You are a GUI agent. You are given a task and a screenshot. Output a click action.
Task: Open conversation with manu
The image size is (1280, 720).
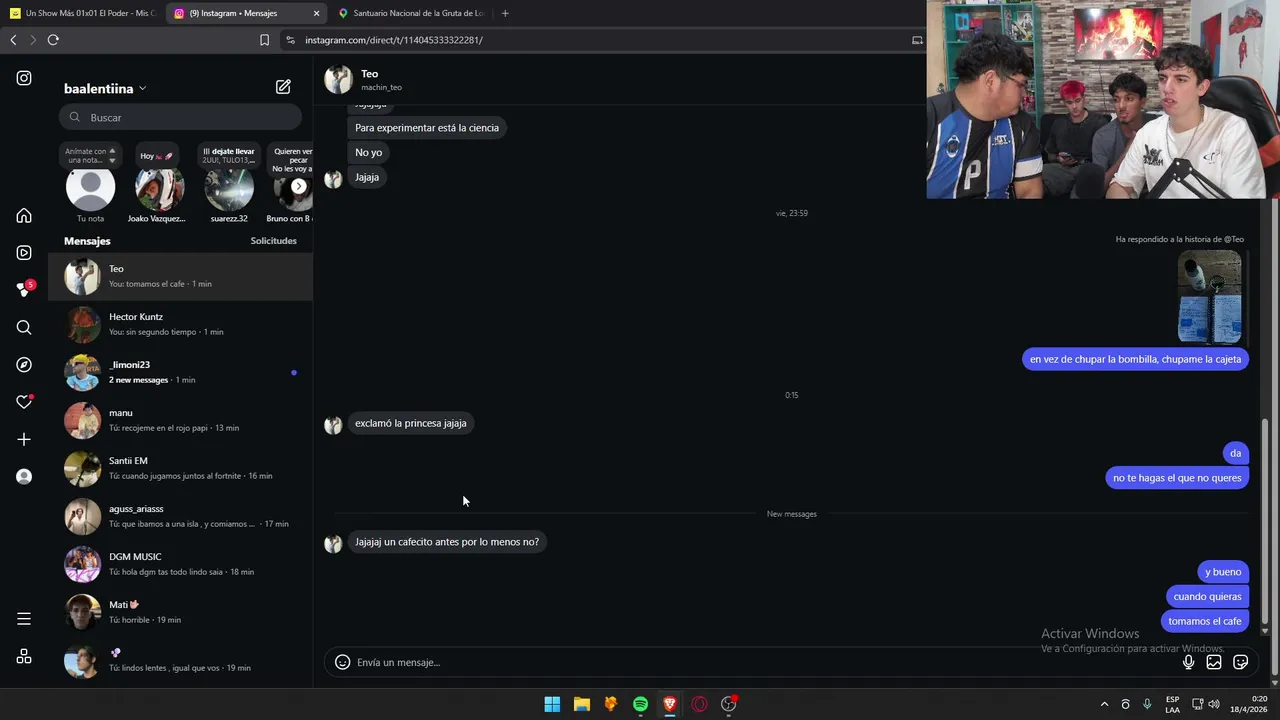(x=180, y=420)
